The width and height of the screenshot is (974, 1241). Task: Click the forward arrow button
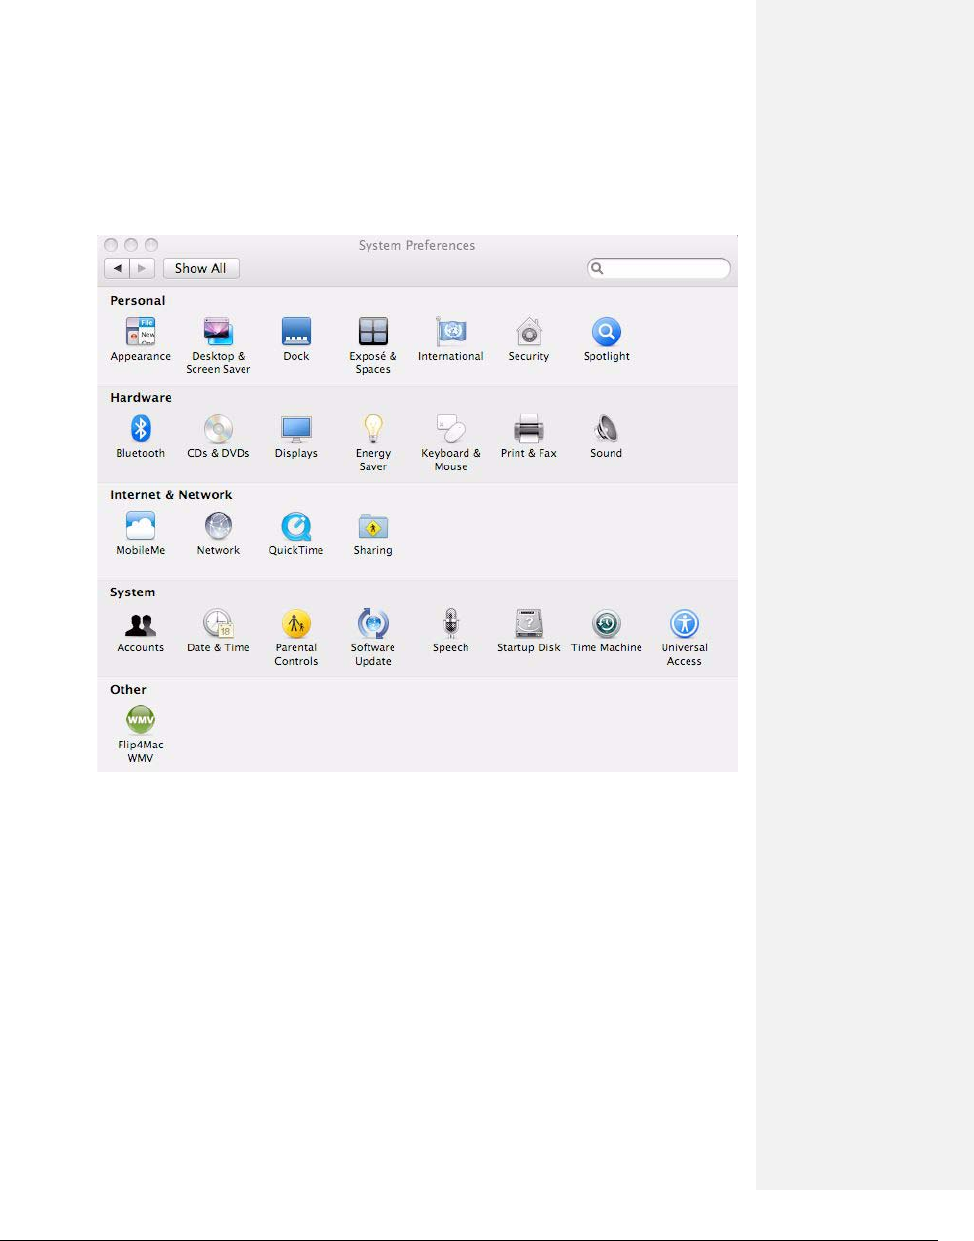coord(143,268)
